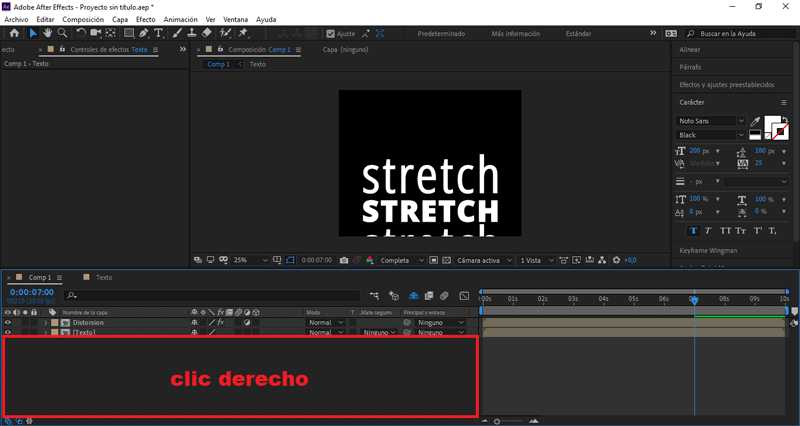The height and width of the screenshot is (426, 800).
Task: Open the Noto Sans font dropdown
Action: click(741, 121)
